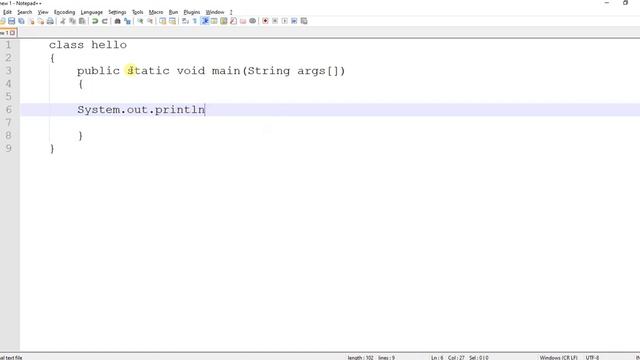
Task: Undo the last edit with the Undo arrow
Action: click(95, 21)
